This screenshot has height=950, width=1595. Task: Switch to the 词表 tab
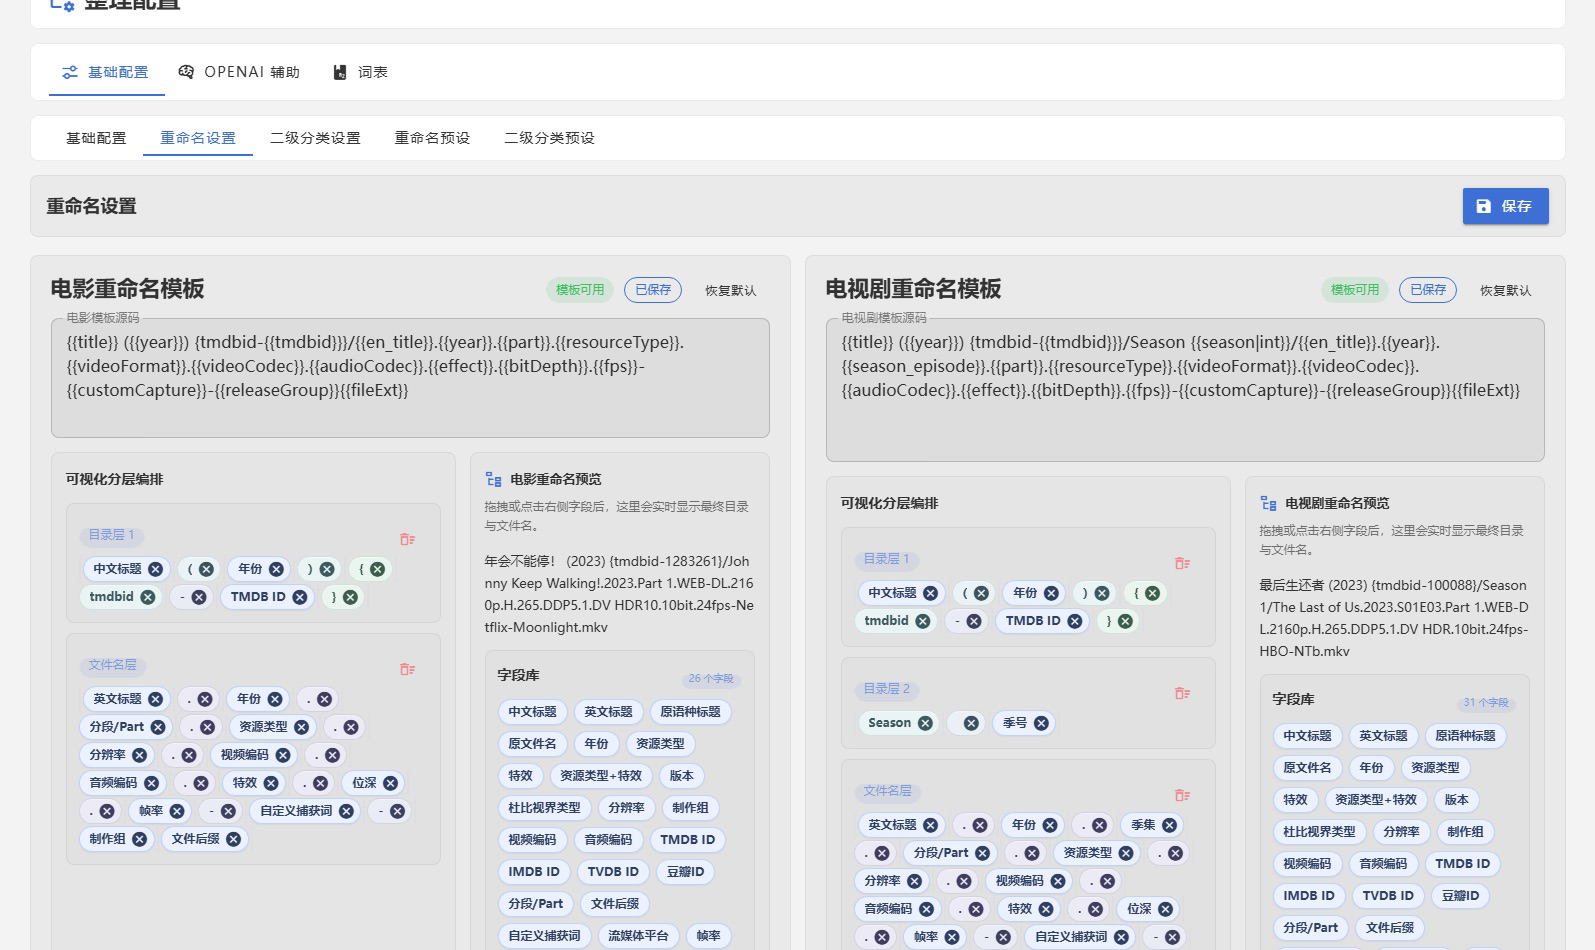360,72
